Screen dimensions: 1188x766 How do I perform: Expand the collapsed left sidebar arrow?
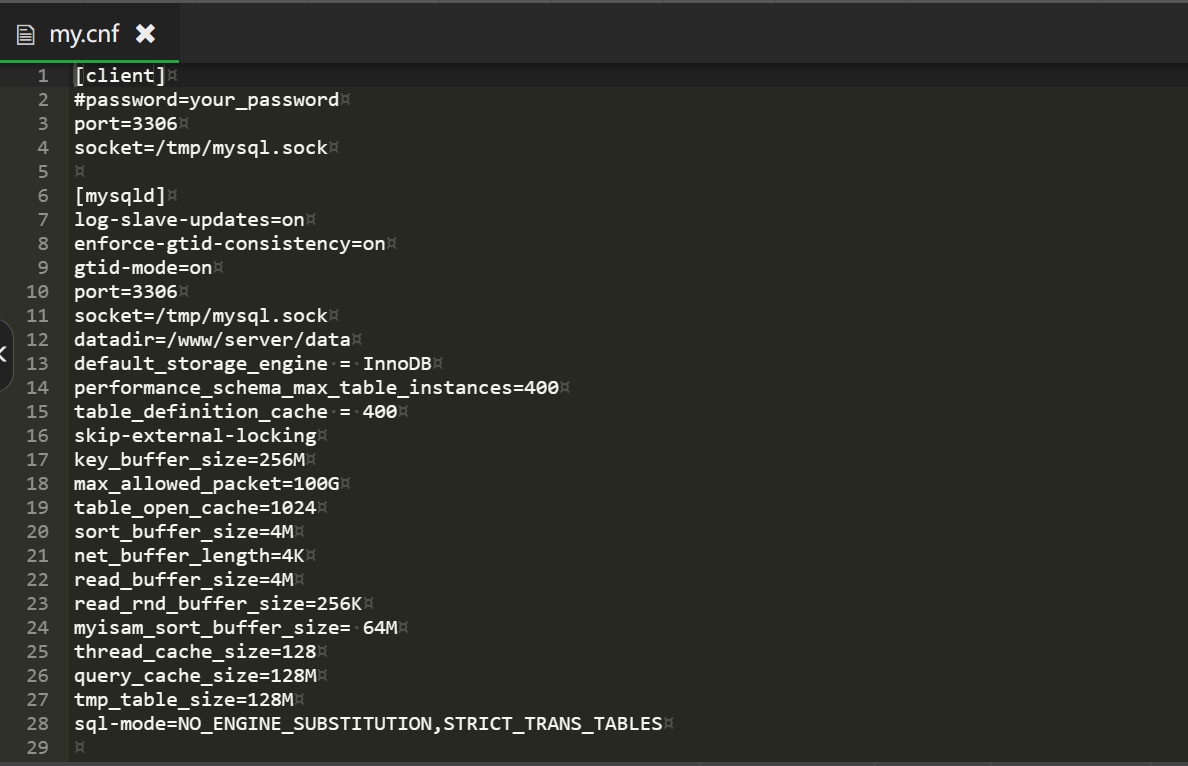(x=4, y=355)
